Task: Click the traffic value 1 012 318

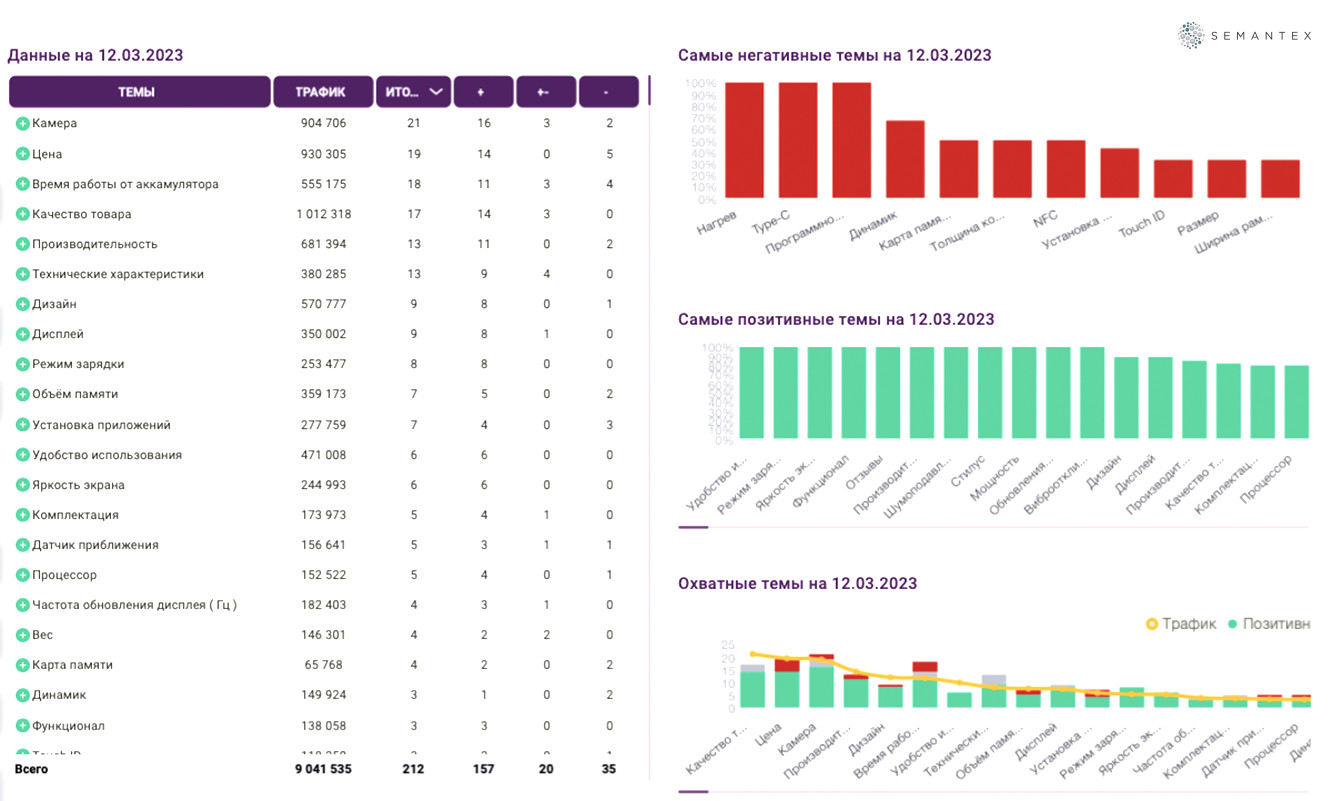Action: tap(324, 214)
